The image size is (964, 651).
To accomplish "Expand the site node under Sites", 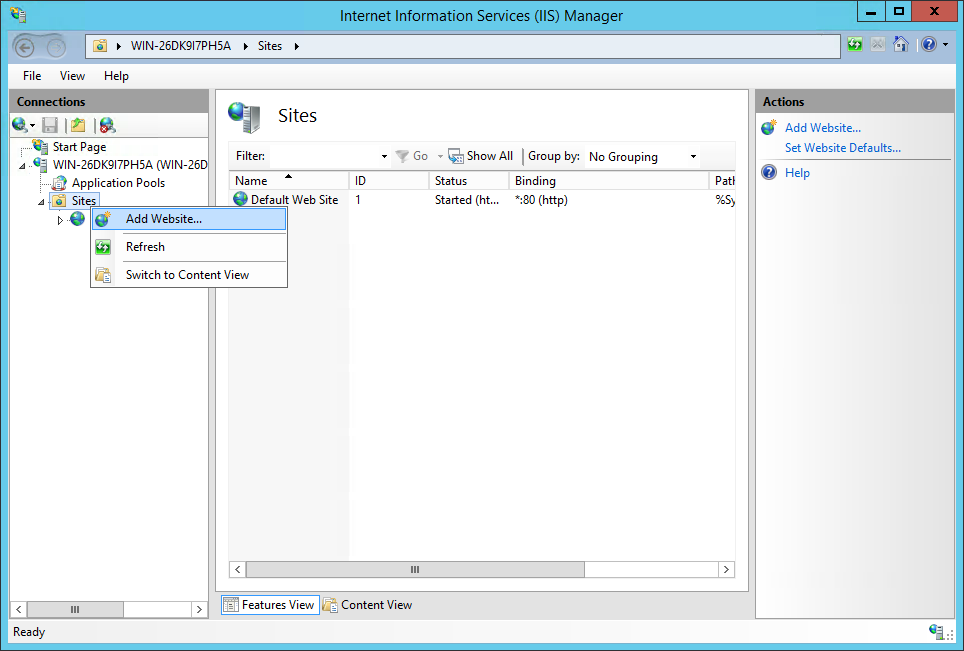I will pos(60,219).
